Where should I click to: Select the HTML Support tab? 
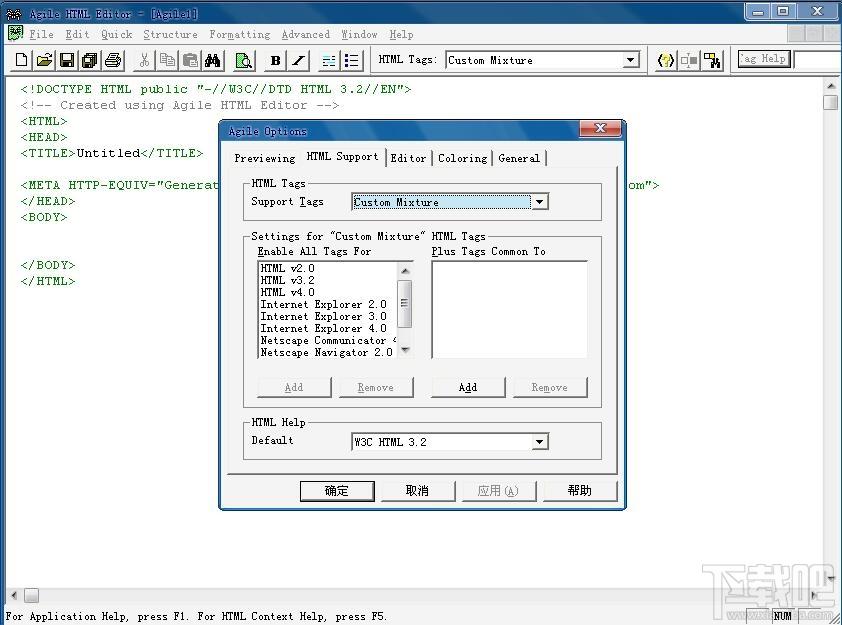click(x=343, y=157)
